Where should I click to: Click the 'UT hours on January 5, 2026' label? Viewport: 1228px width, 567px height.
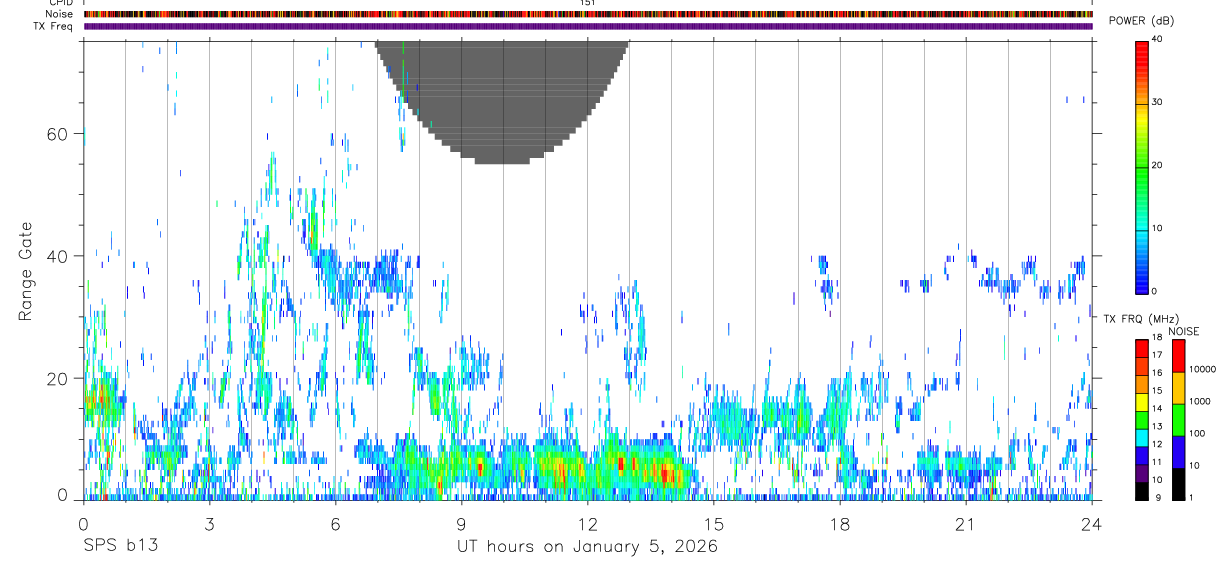tap(587, 547)
